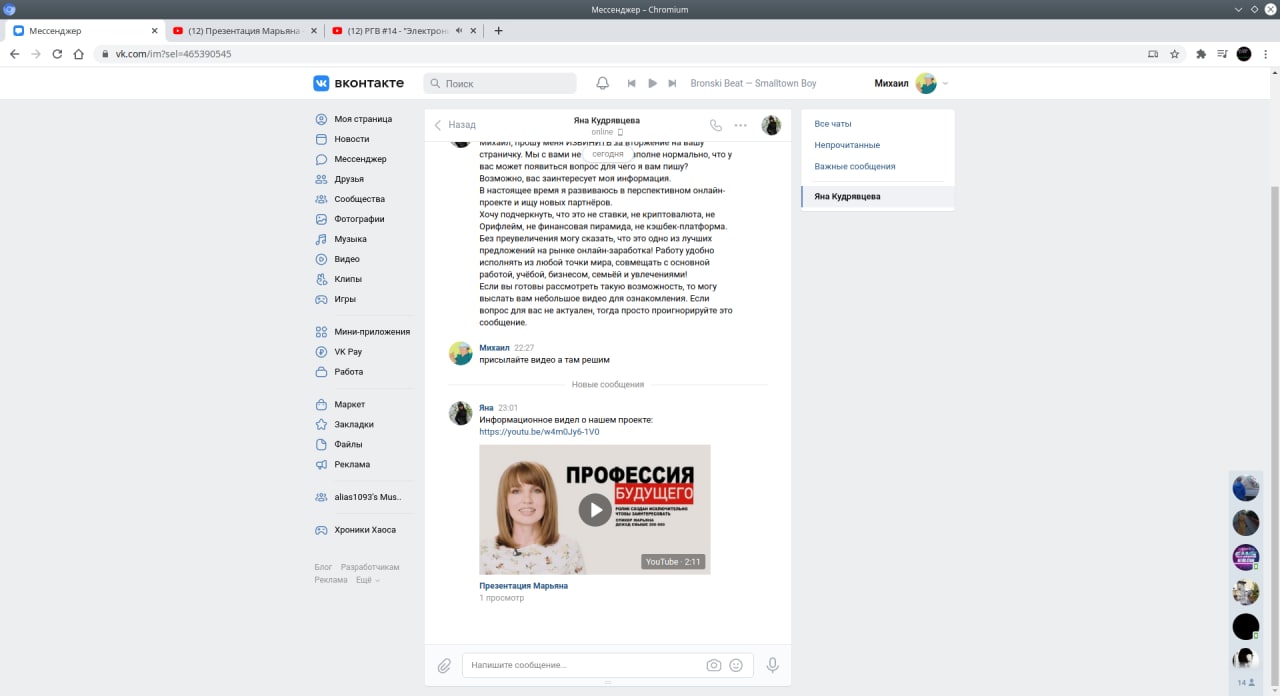Image resolution: width=1280 pixels, height=696 pixels.
Task: Reload the page
Action: click(x=57, y=54)
